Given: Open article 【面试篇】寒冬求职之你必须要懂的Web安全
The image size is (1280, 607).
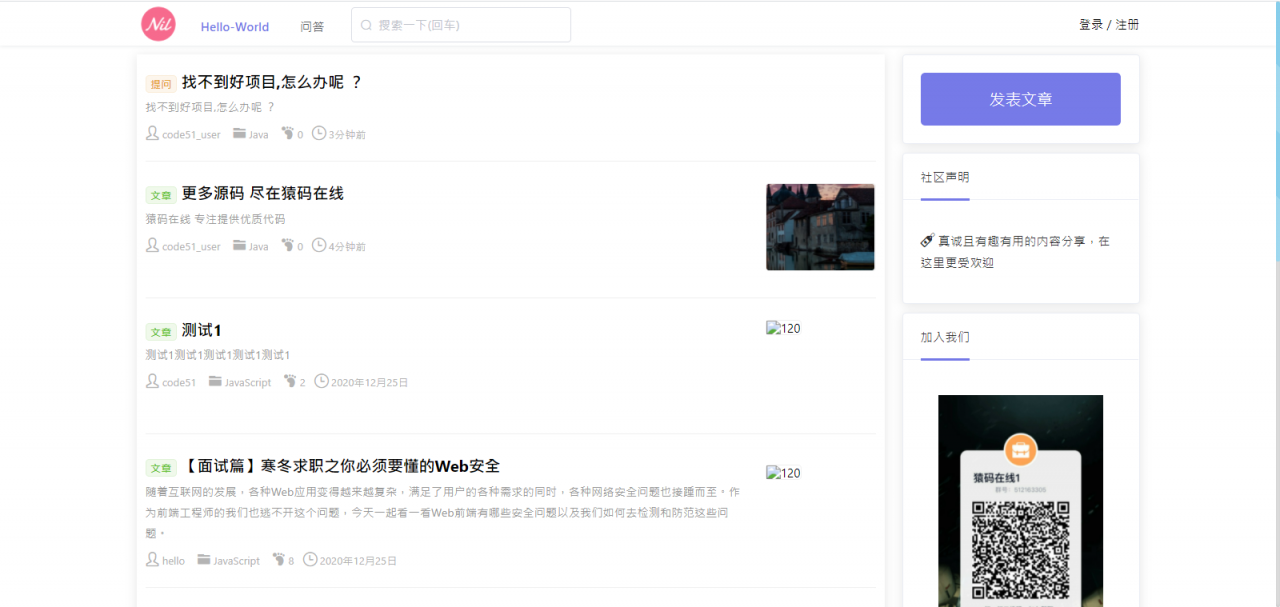Looking at the screenshot, I should click(341, 466).
